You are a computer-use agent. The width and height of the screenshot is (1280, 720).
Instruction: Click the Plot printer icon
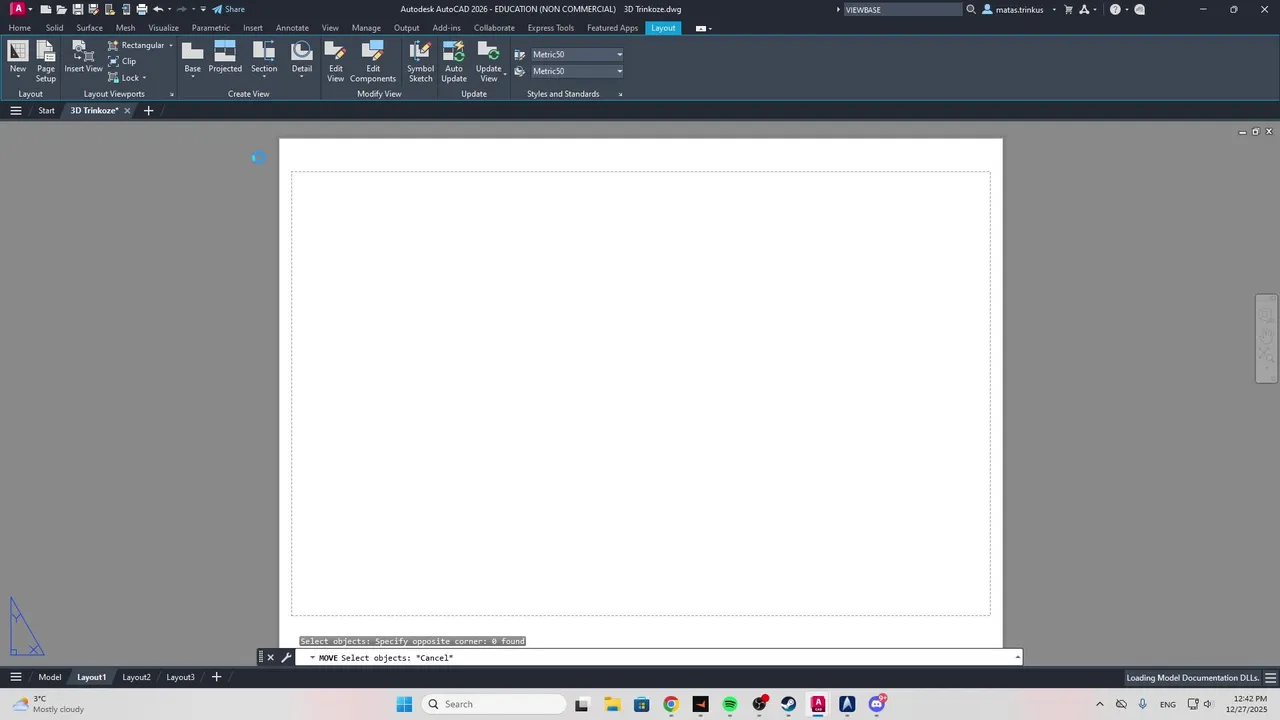[x=142, y=9]
